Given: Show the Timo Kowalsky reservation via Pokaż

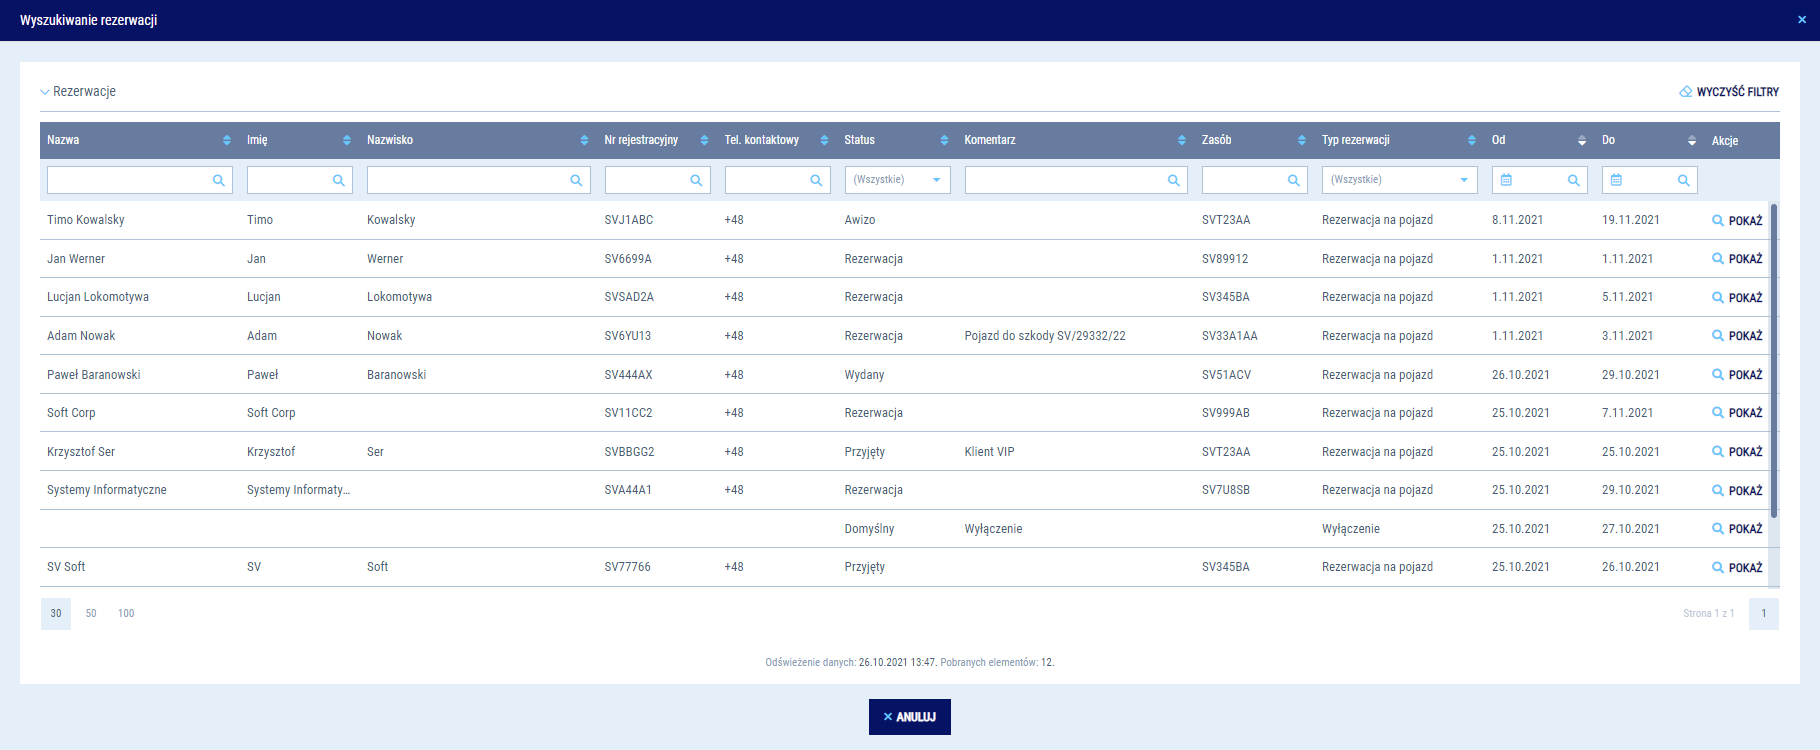Looking at the screenshot, I should [x=1737, y=221].
